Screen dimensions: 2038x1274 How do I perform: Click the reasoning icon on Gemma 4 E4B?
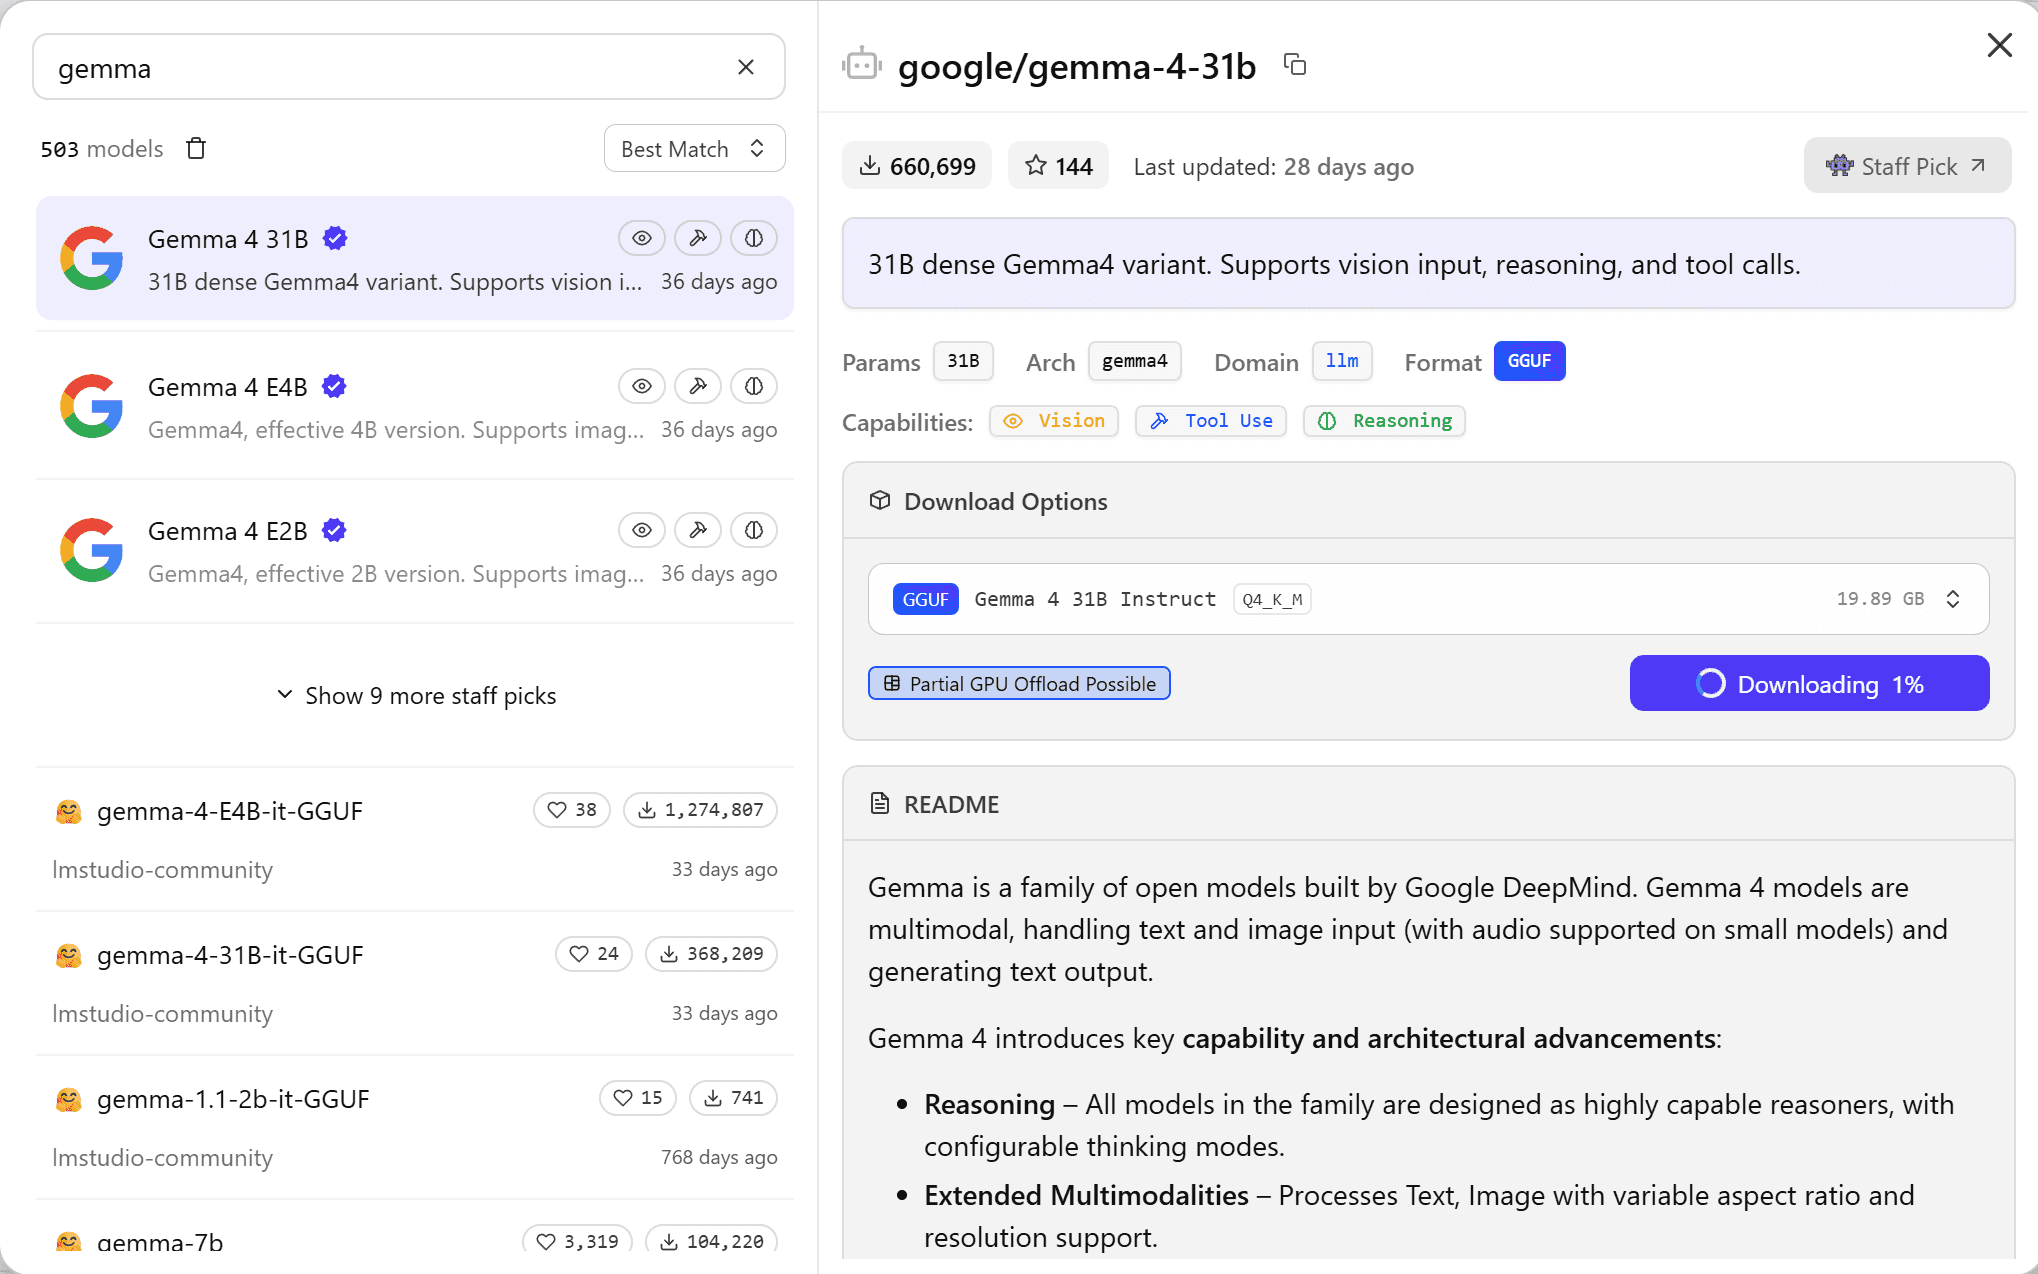(754, 386)
